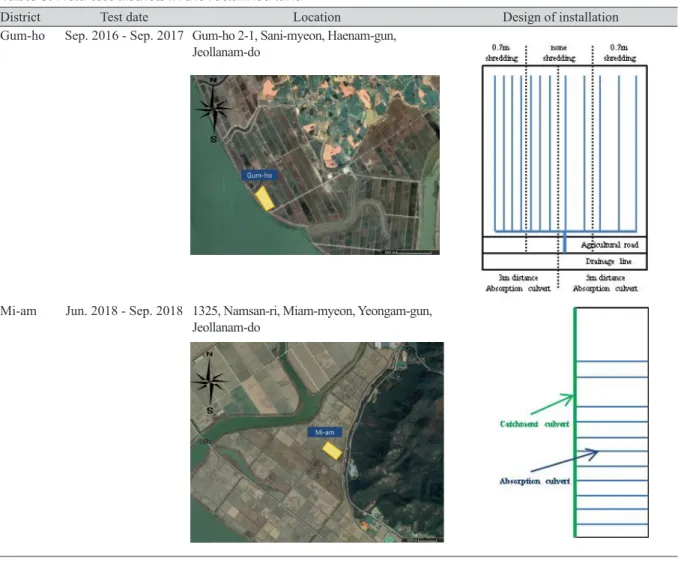Screen dimensions: 678x561
Task: Click the Jeollanam-do text under Gum-ho address
Action: coord(226,52)
